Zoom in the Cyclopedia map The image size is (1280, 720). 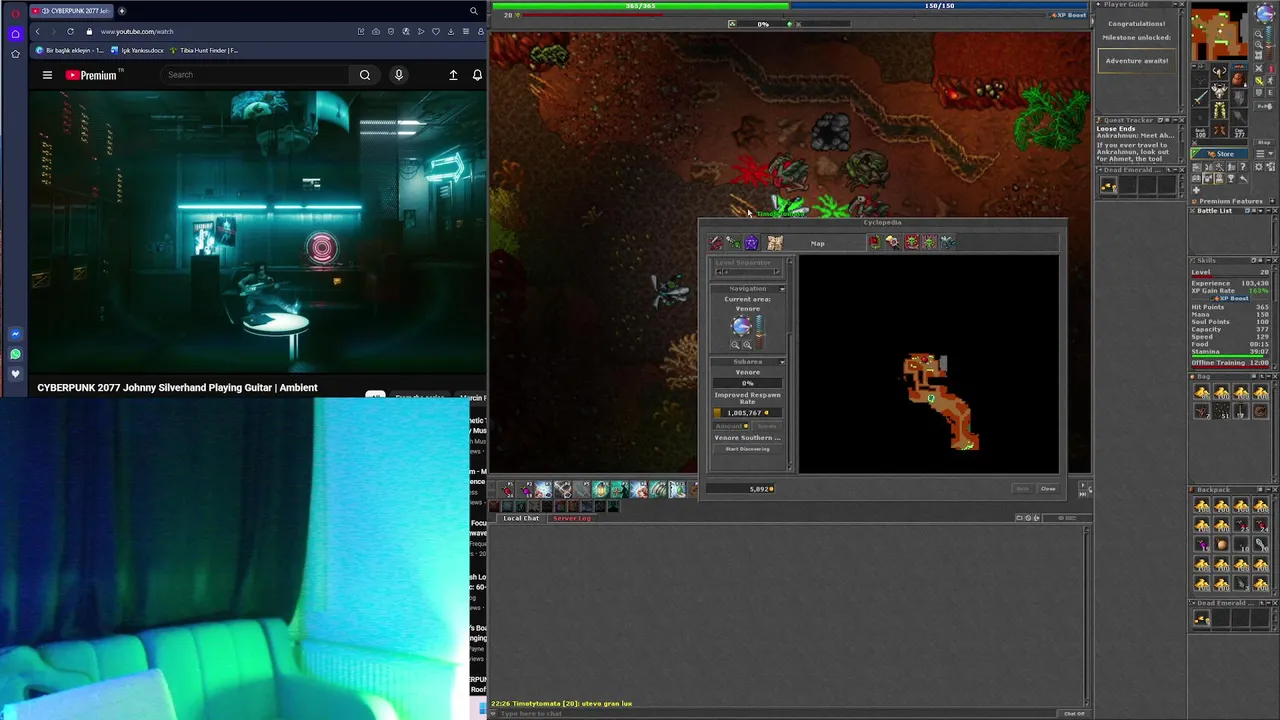pyautogui.click(x=747, y=345)
